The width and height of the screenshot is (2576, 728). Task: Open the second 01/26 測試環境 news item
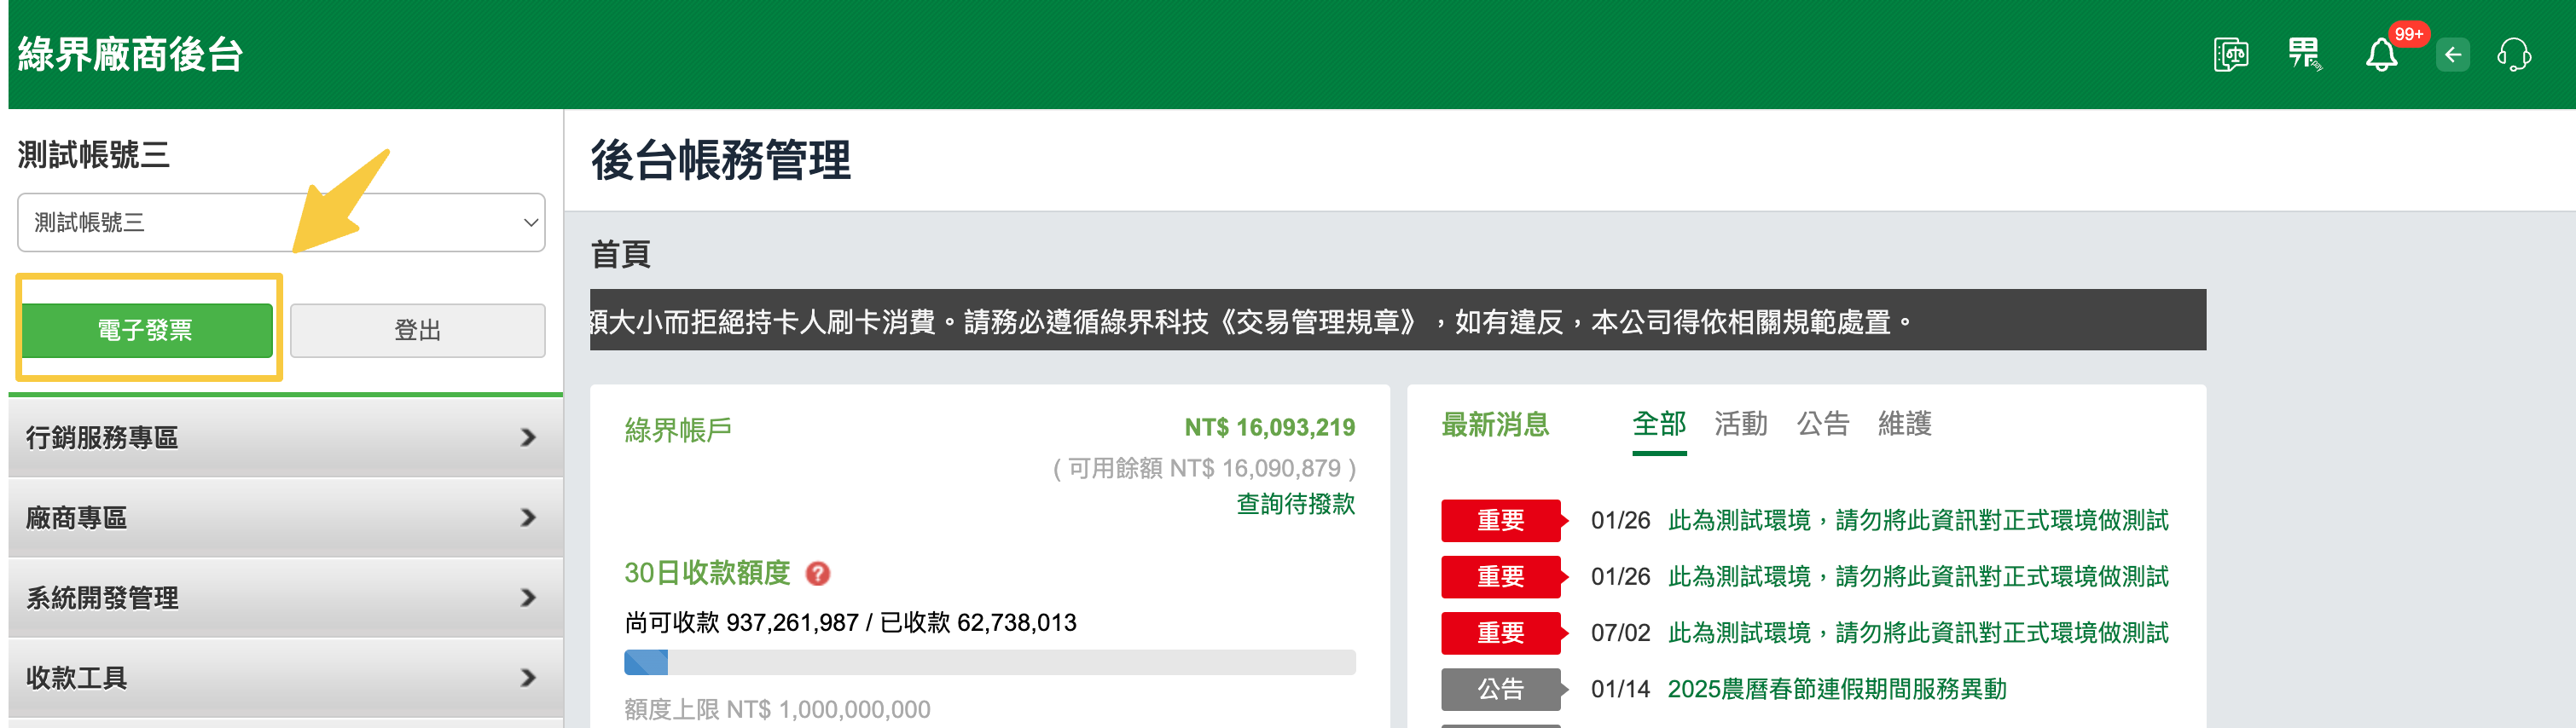[x=1918, y=576]
